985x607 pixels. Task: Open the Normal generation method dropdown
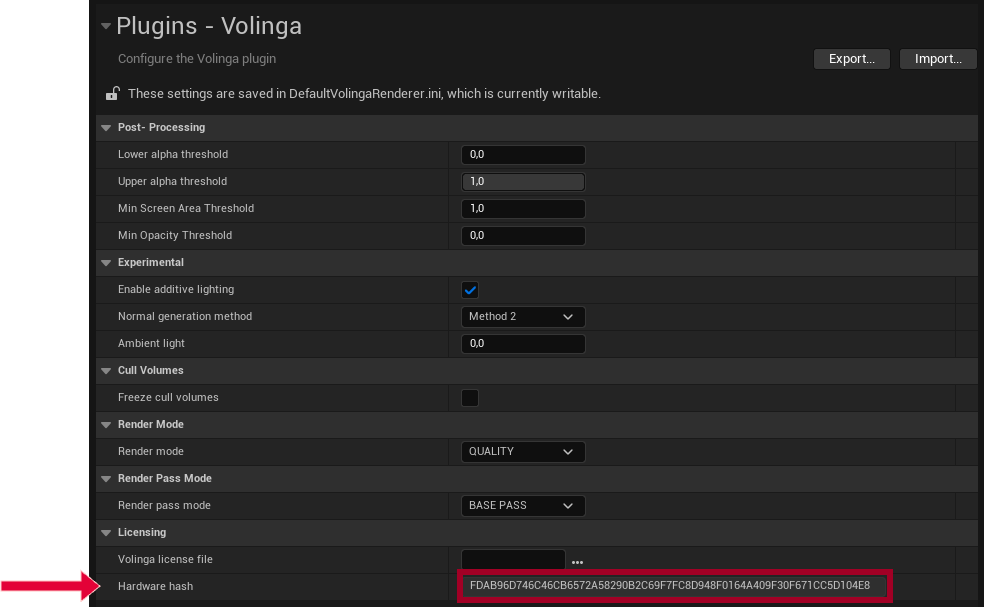pyautogui.click(x=523, y=317)
